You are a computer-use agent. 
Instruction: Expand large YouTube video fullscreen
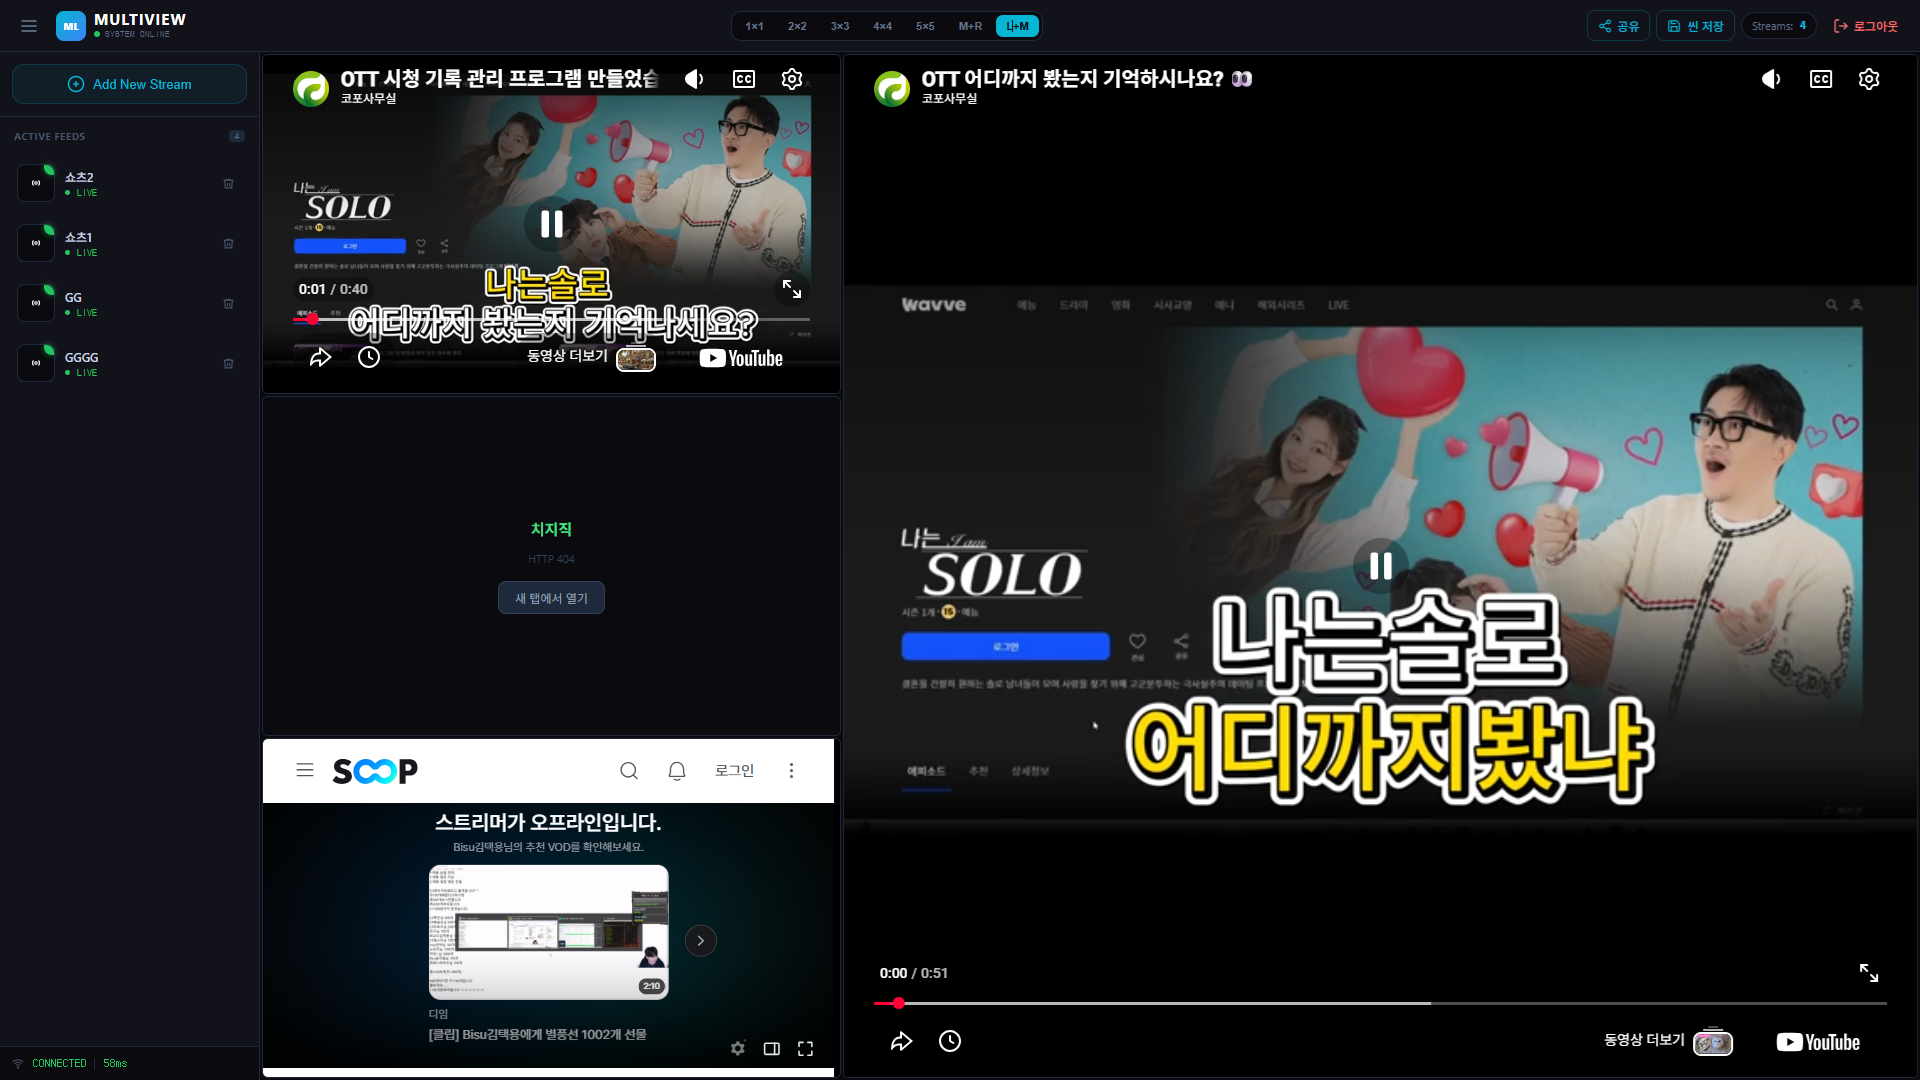coord(1869,973)
